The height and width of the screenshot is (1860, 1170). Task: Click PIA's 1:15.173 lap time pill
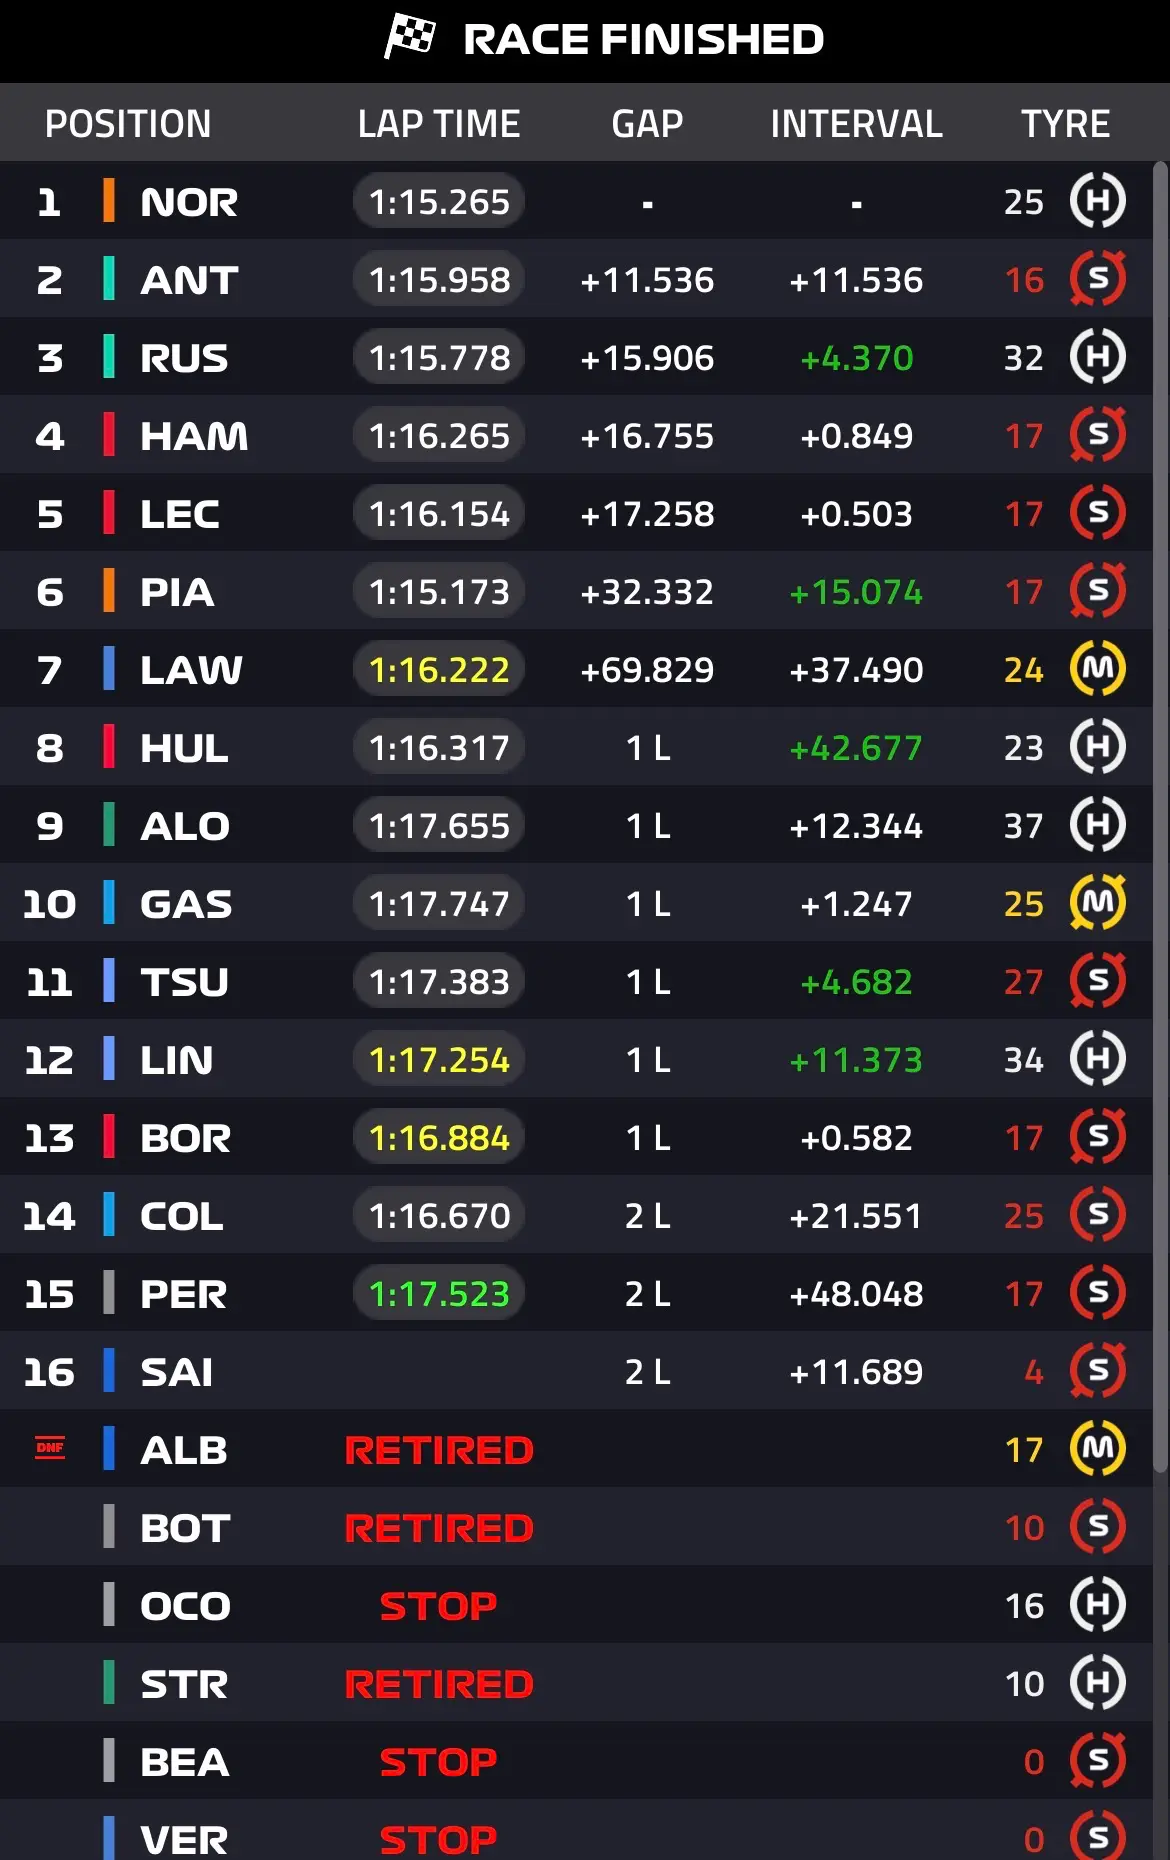click(439, 591)
